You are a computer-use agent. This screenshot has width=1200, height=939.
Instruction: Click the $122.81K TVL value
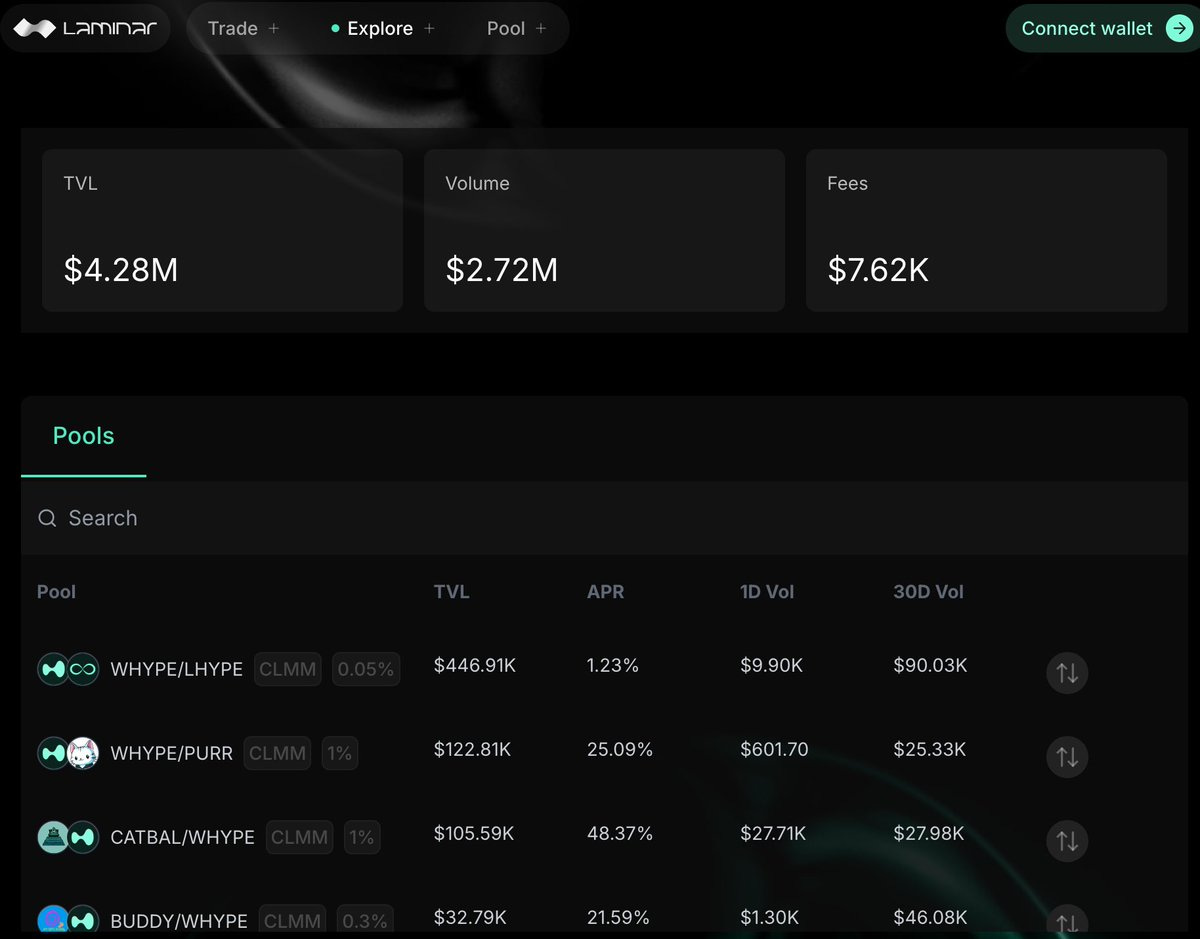[x=472, y=749]
